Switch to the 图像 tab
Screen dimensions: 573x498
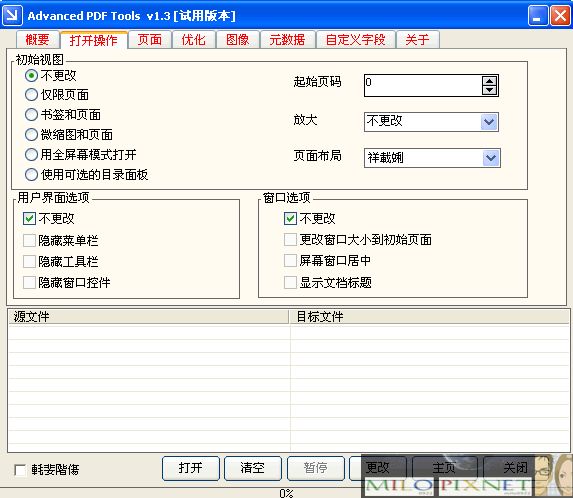238,39
